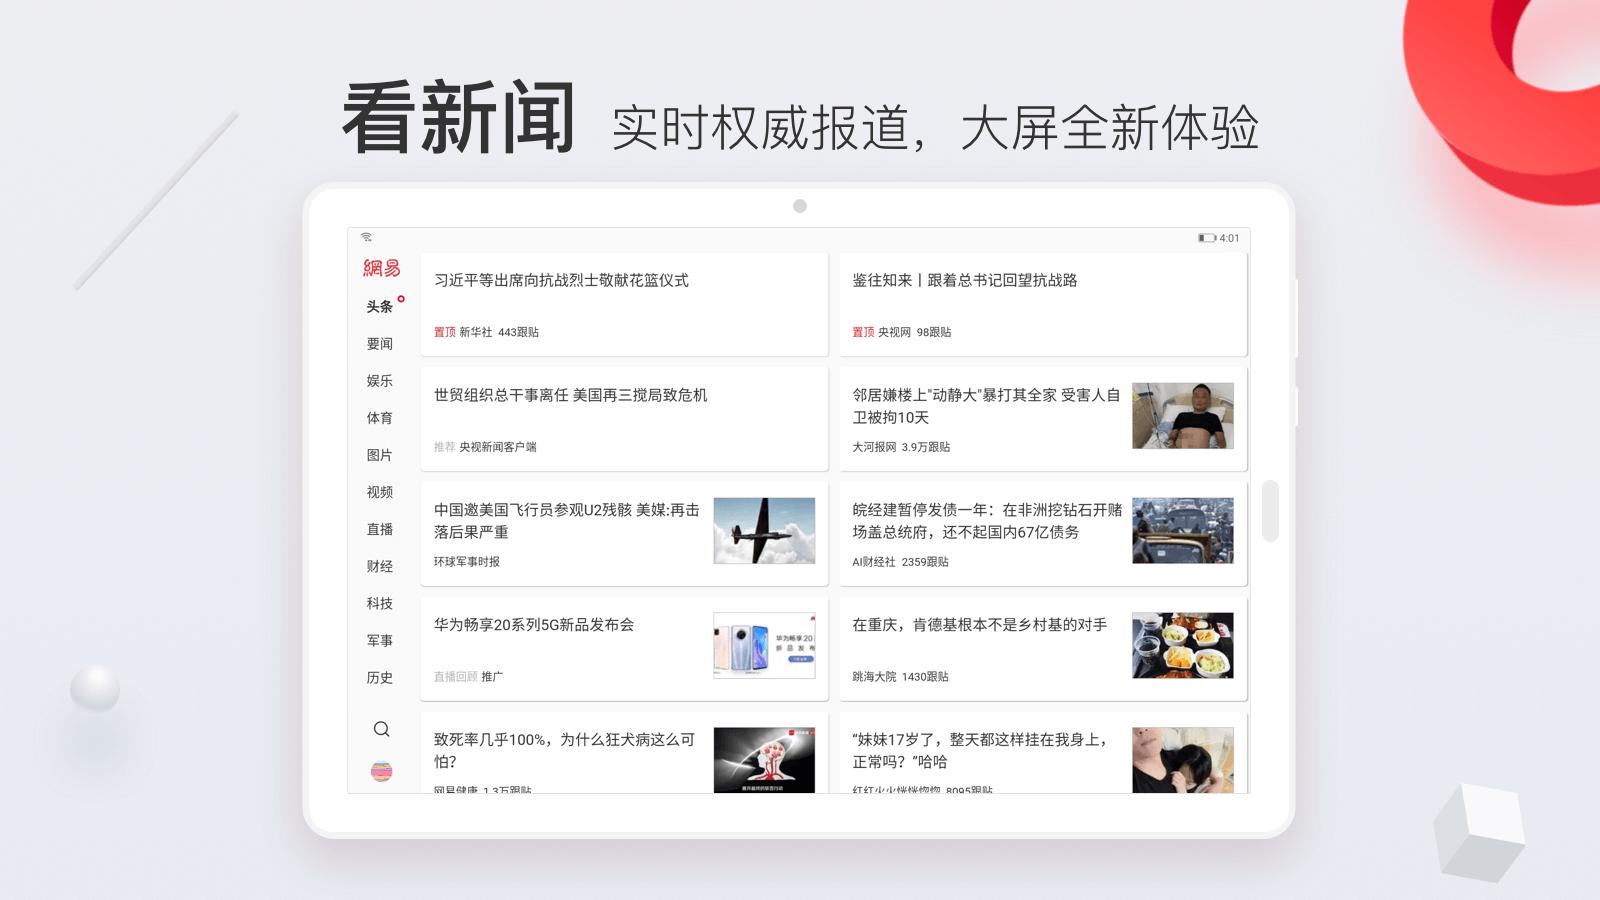This screenshot has width=1600, height=900.
Task: Select the 头条 tab
Action: pyautogui.click(x=379, y=307)
